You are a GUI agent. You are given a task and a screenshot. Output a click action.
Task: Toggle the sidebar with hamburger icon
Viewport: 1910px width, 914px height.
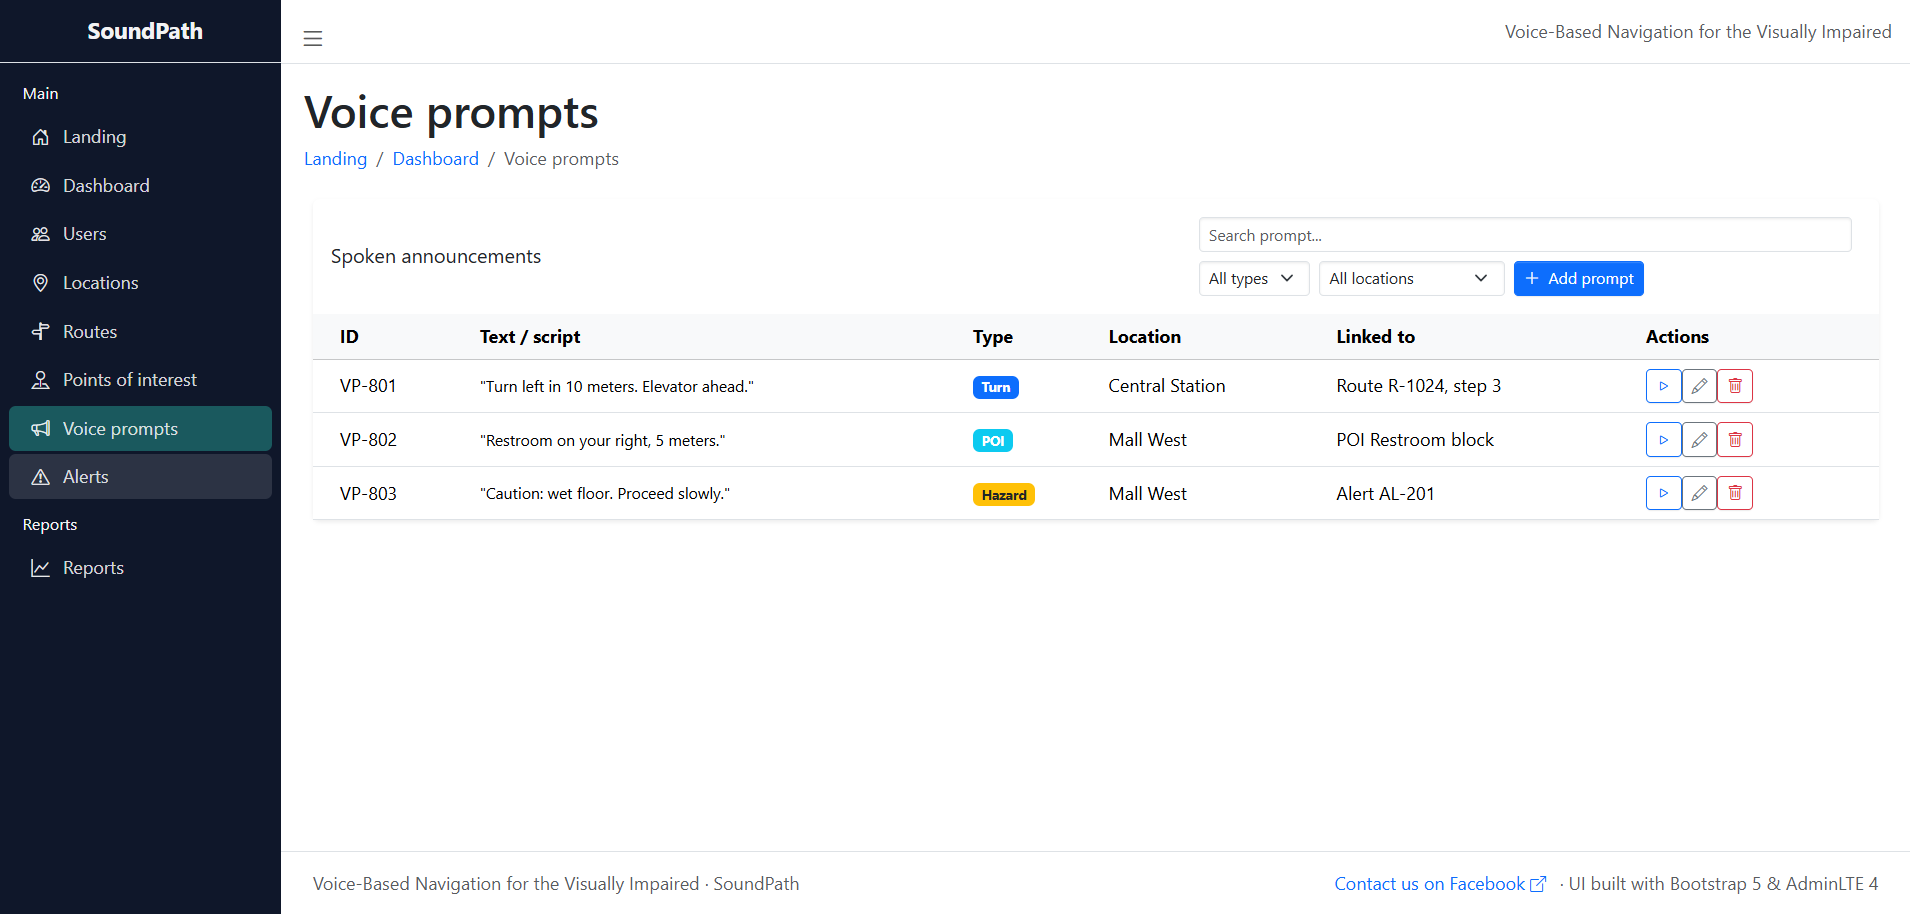pyautogui.click(x=313, y=38)
